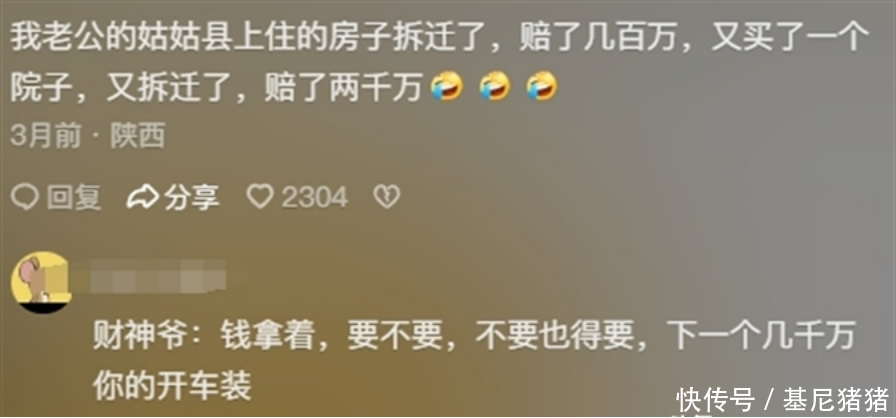This screenshot has height=418, width=896.
Task: Click the 2304 like count
Action: pyautogui.click(x=314, y=198)
